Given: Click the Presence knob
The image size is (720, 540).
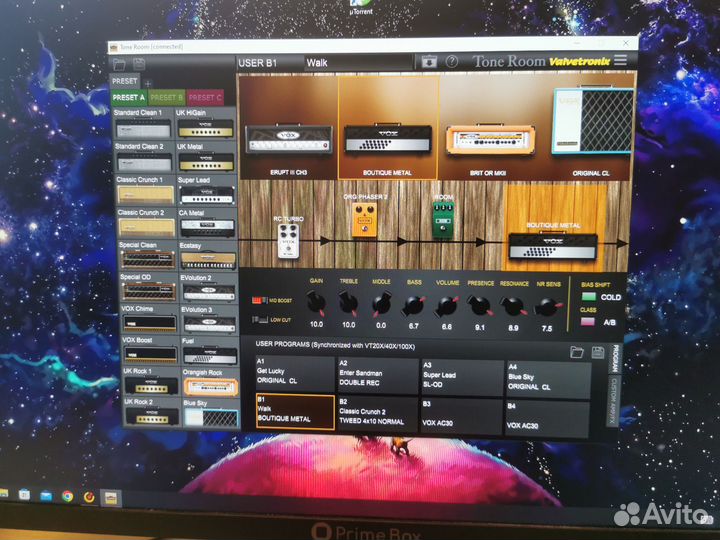Looking at the screenshot, I should point(479,306).
